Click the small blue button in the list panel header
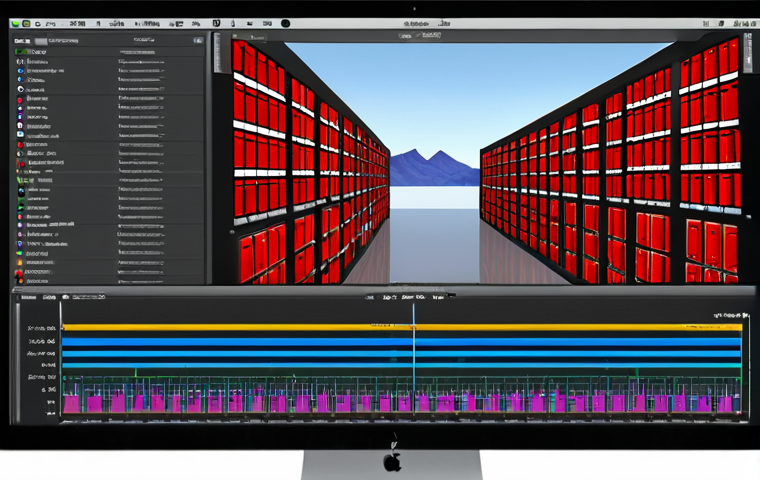Viewport: 760px width, 480px height. click(x=198, y=40)
